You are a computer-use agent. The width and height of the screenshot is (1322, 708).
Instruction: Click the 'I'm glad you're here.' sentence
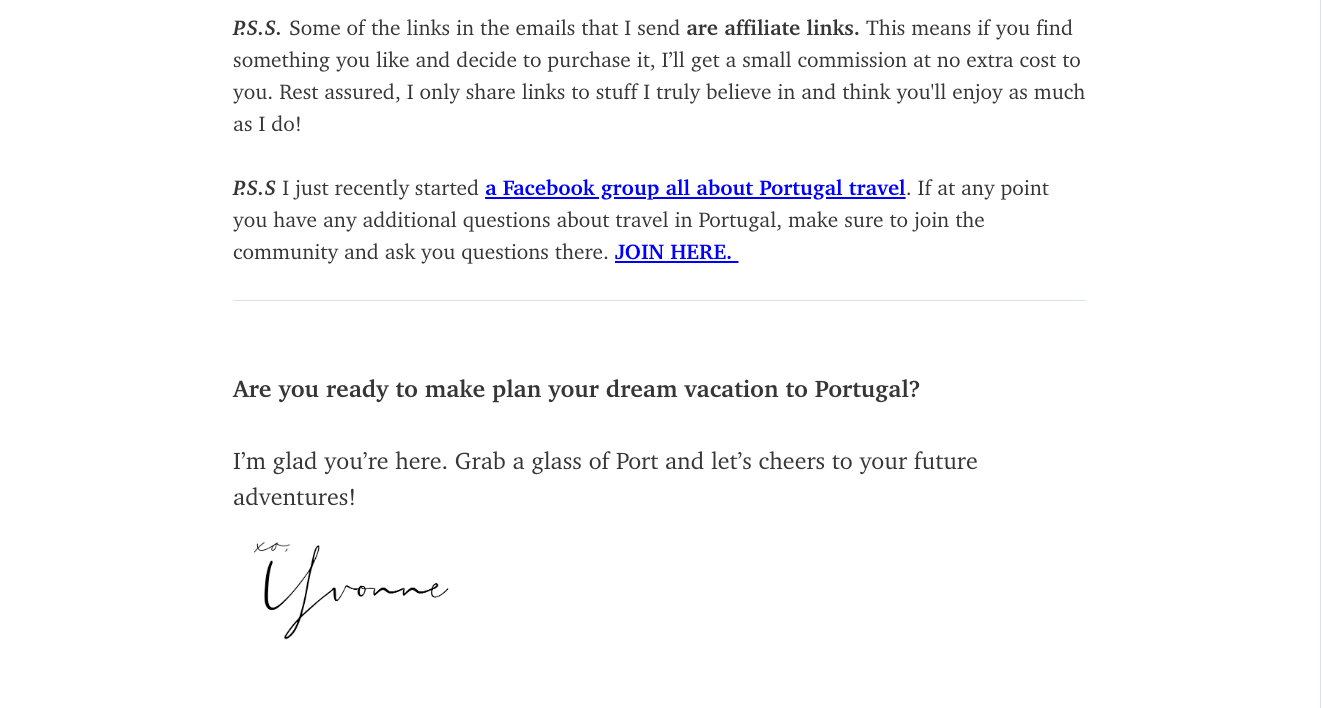click(340, 461)
